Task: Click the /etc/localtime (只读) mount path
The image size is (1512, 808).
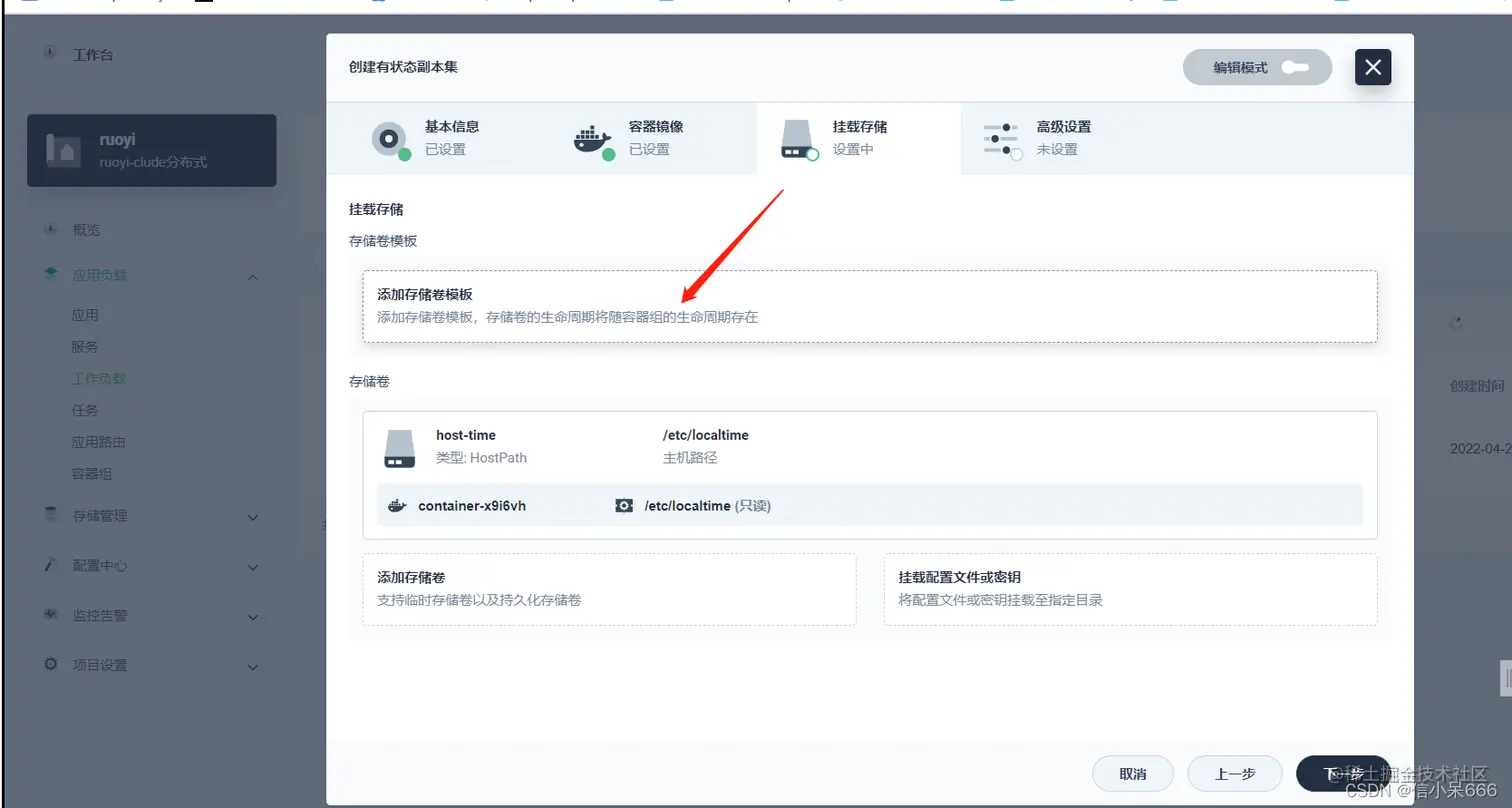Action: pyautogui.click(x=707, y=506)
